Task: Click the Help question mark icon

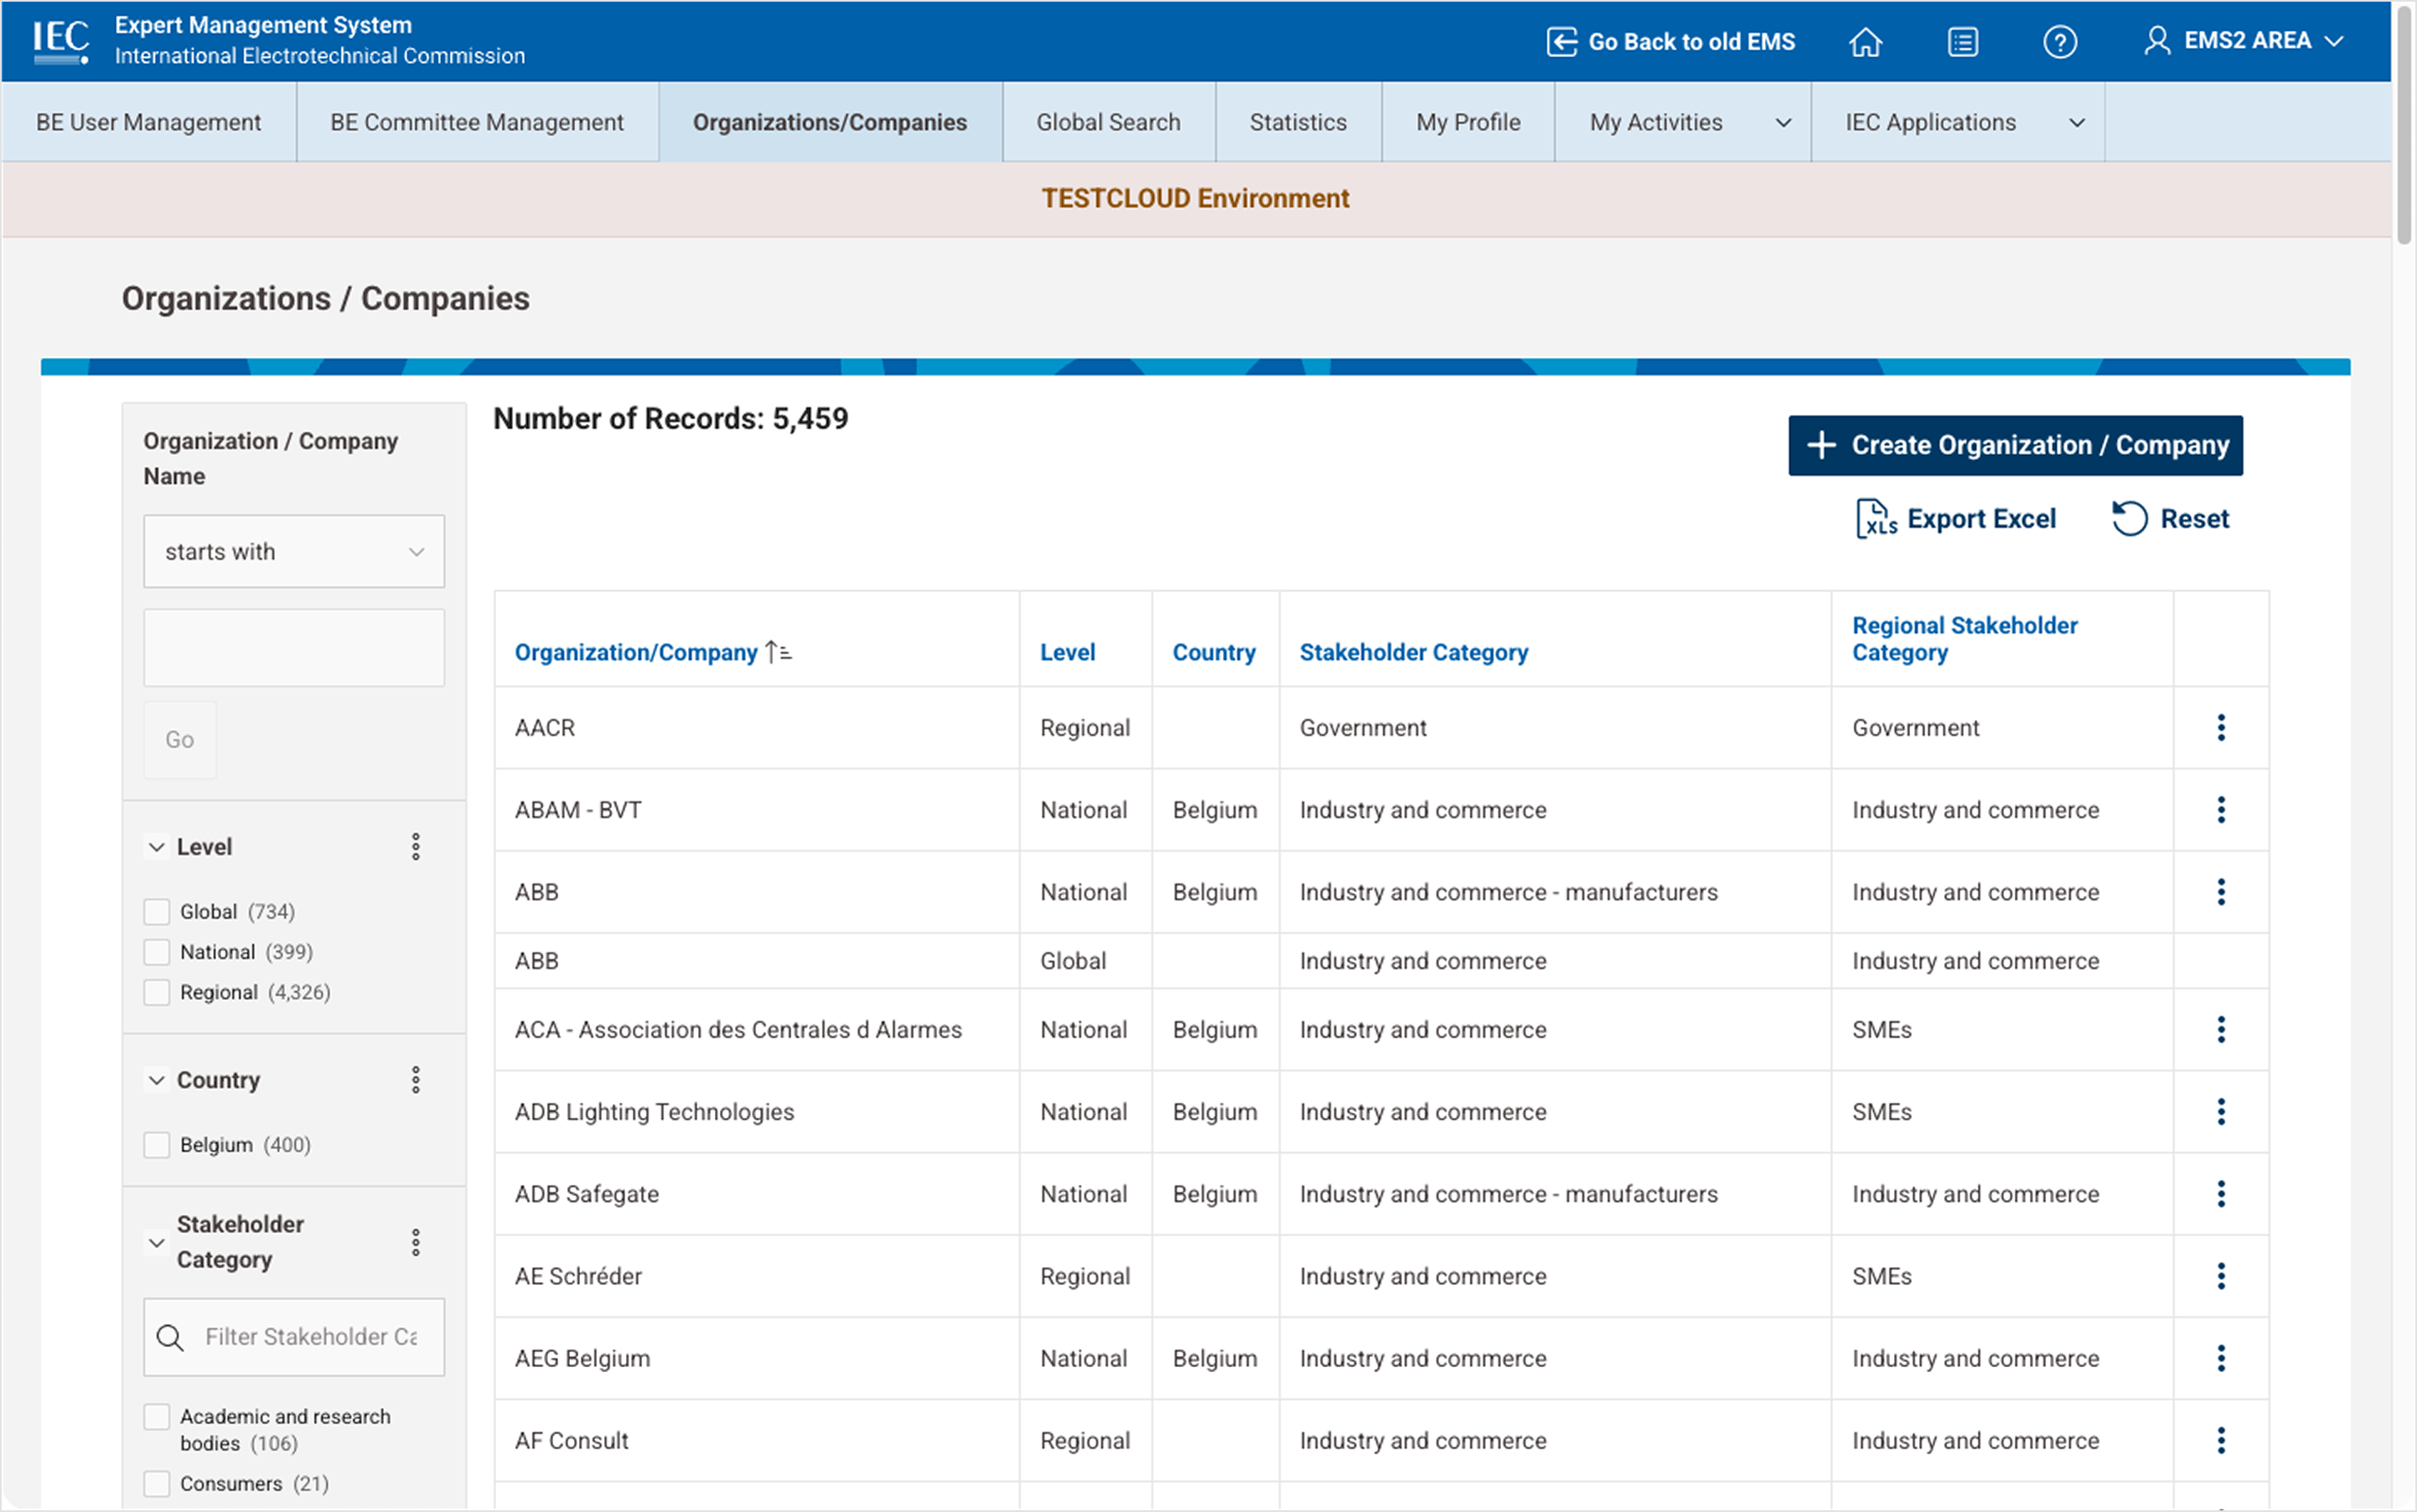Action: click(2061, 41)
